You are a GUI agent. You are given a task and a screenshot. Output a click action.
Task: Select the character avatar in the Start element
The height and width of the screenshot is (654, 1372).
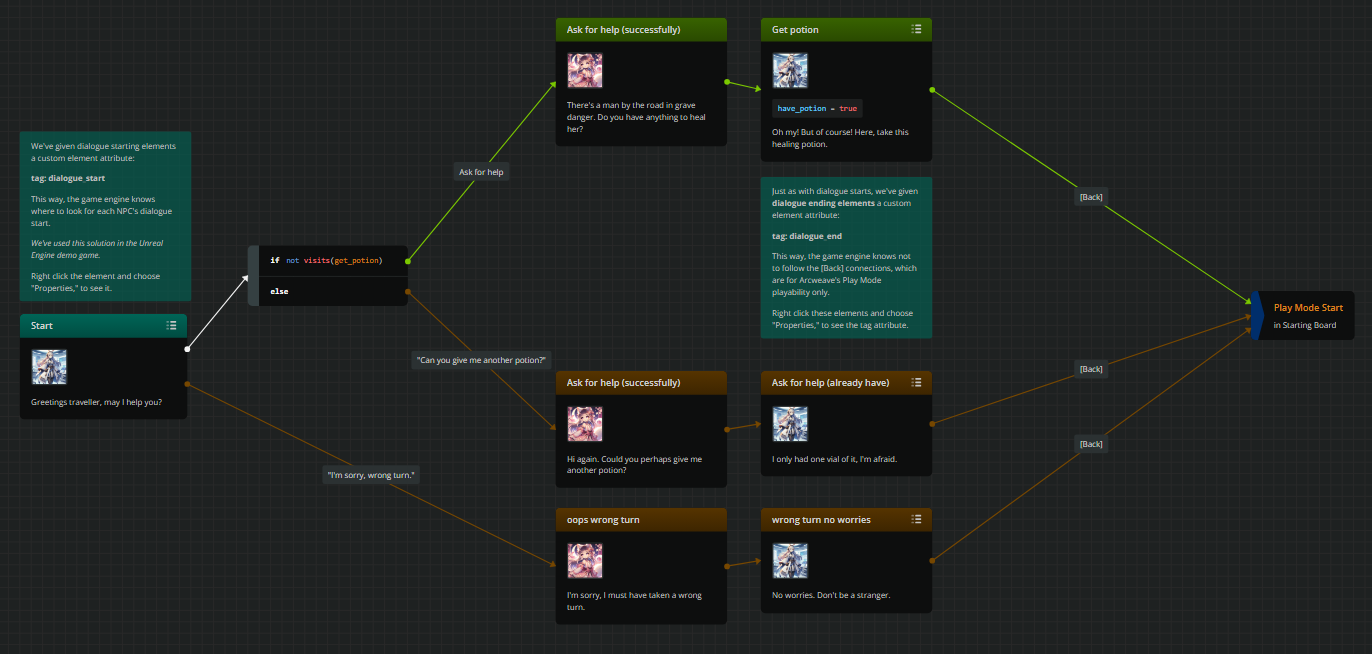point(50,367)
